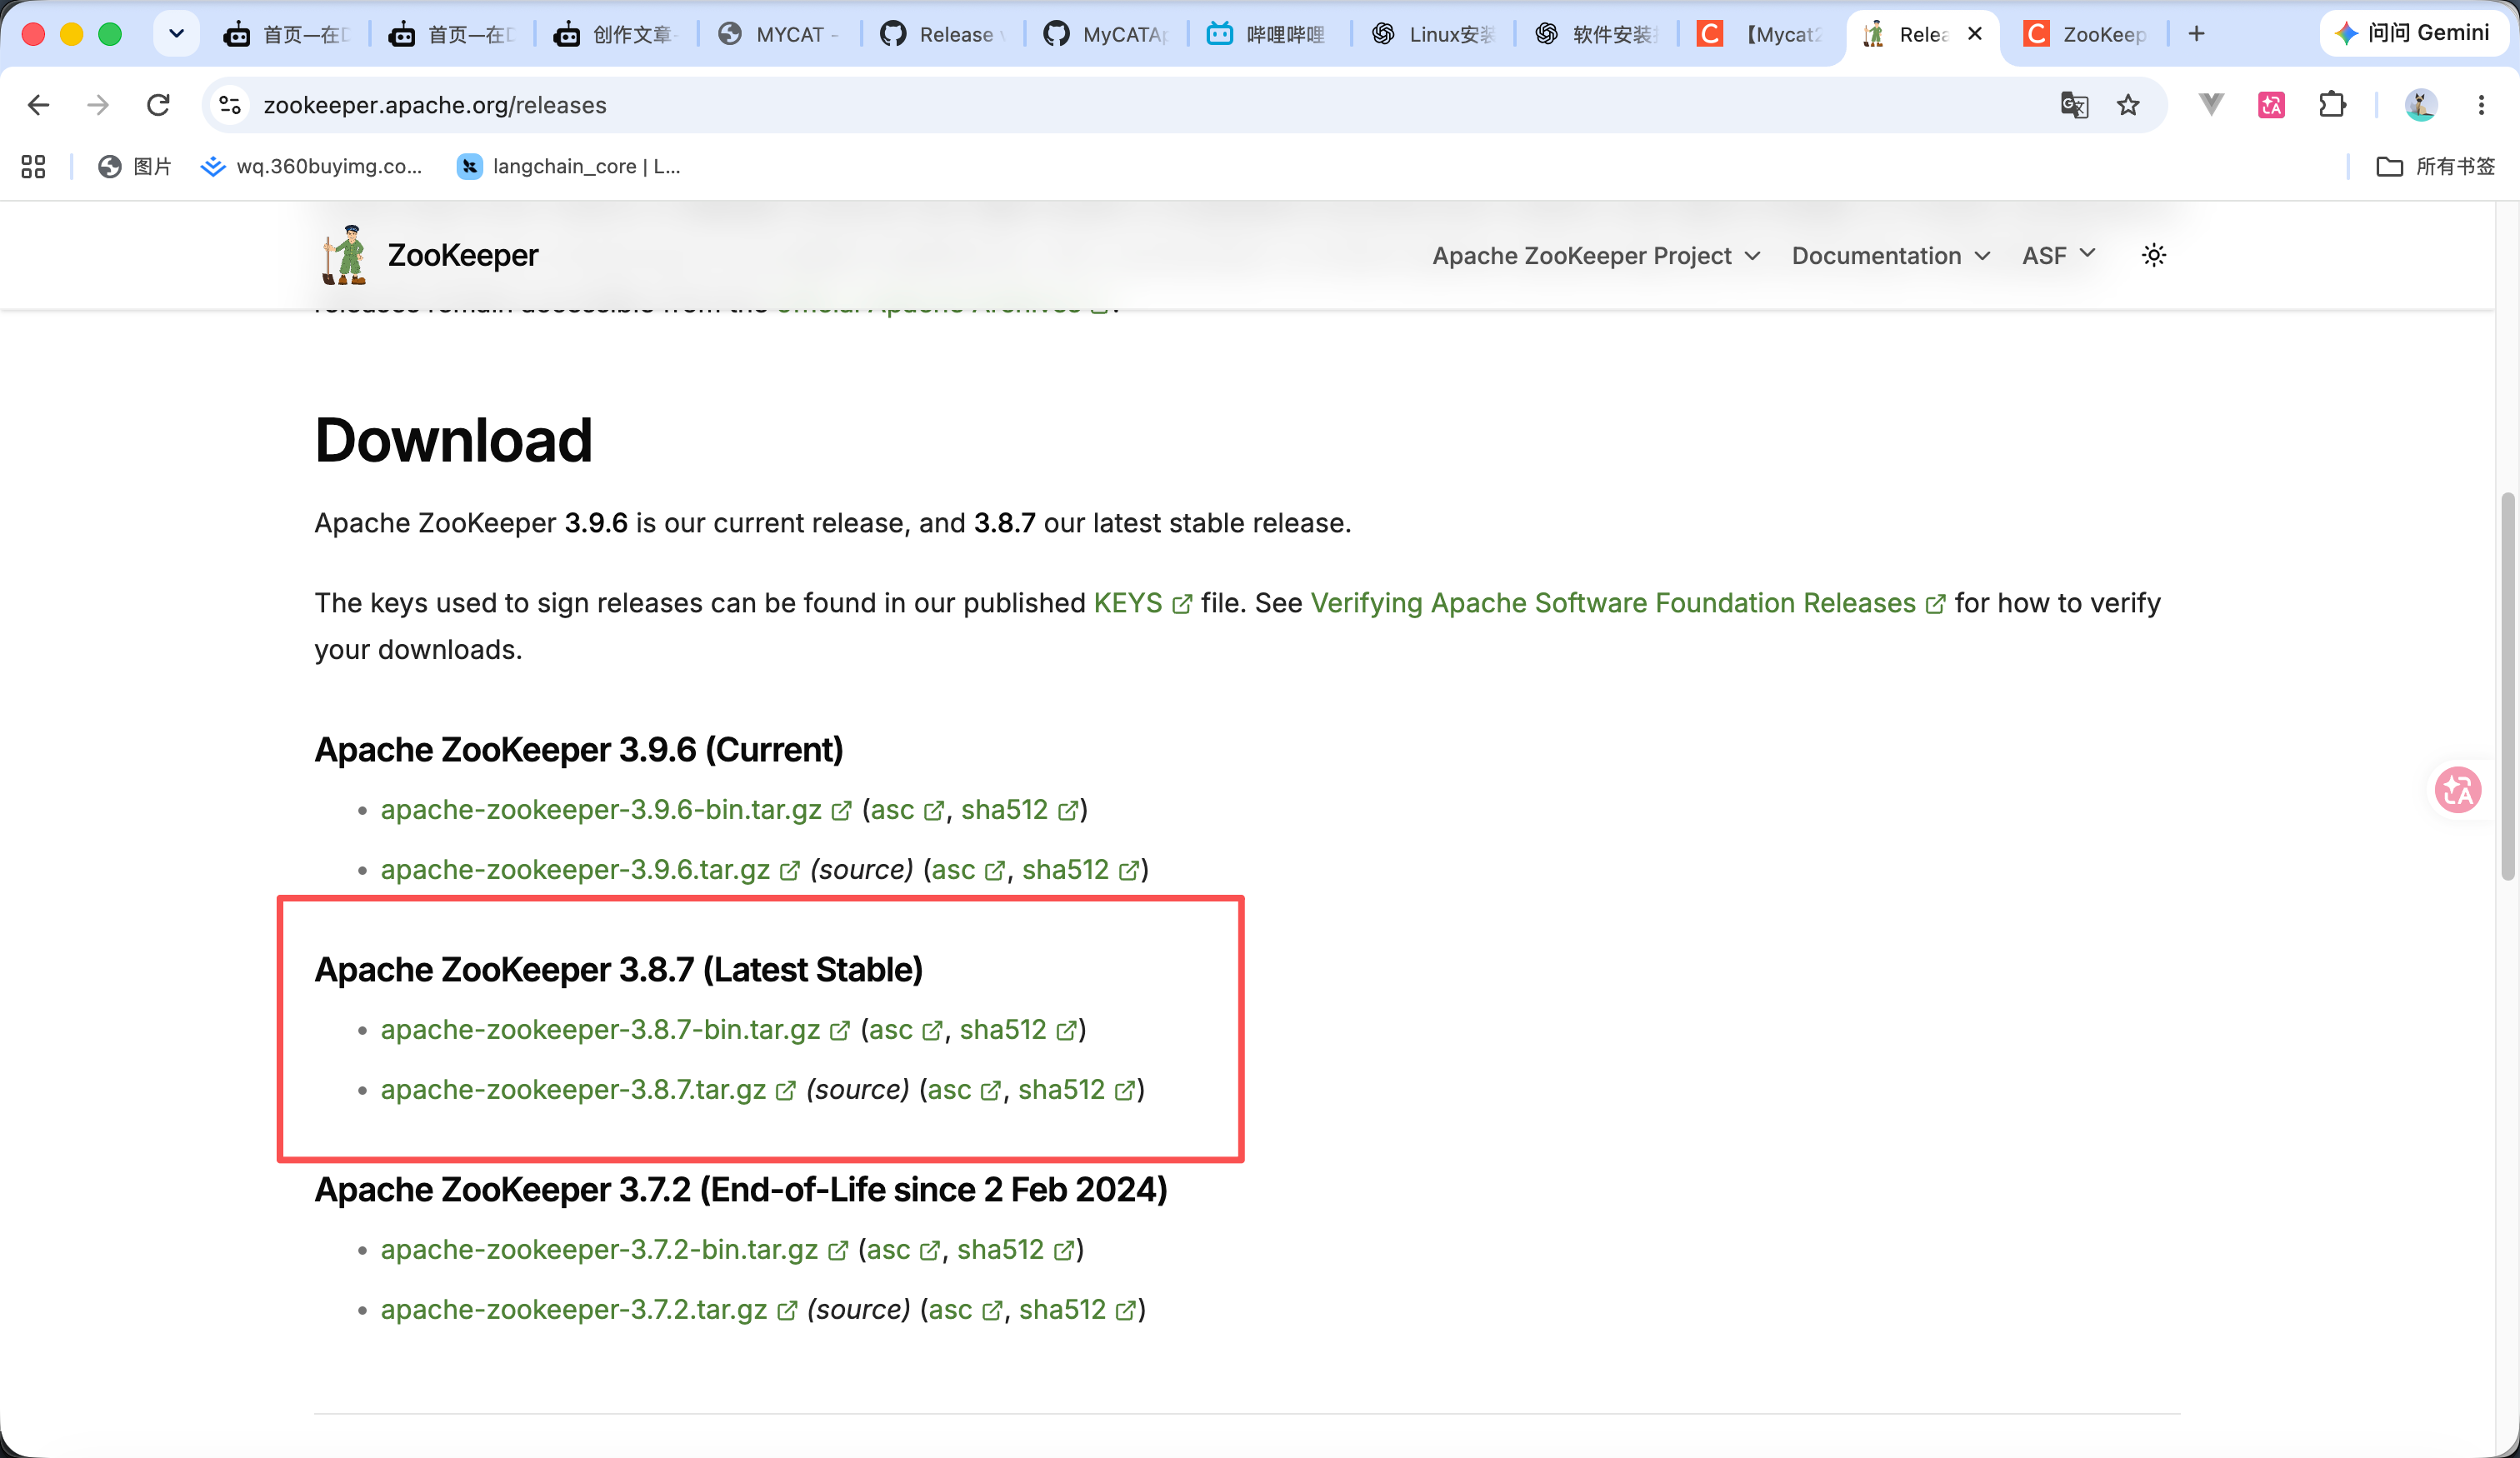2520x1458 pixels.
Task: Download apache-zookeeper-3.8.7.tar.gz source
Action: pos(587,1089)
